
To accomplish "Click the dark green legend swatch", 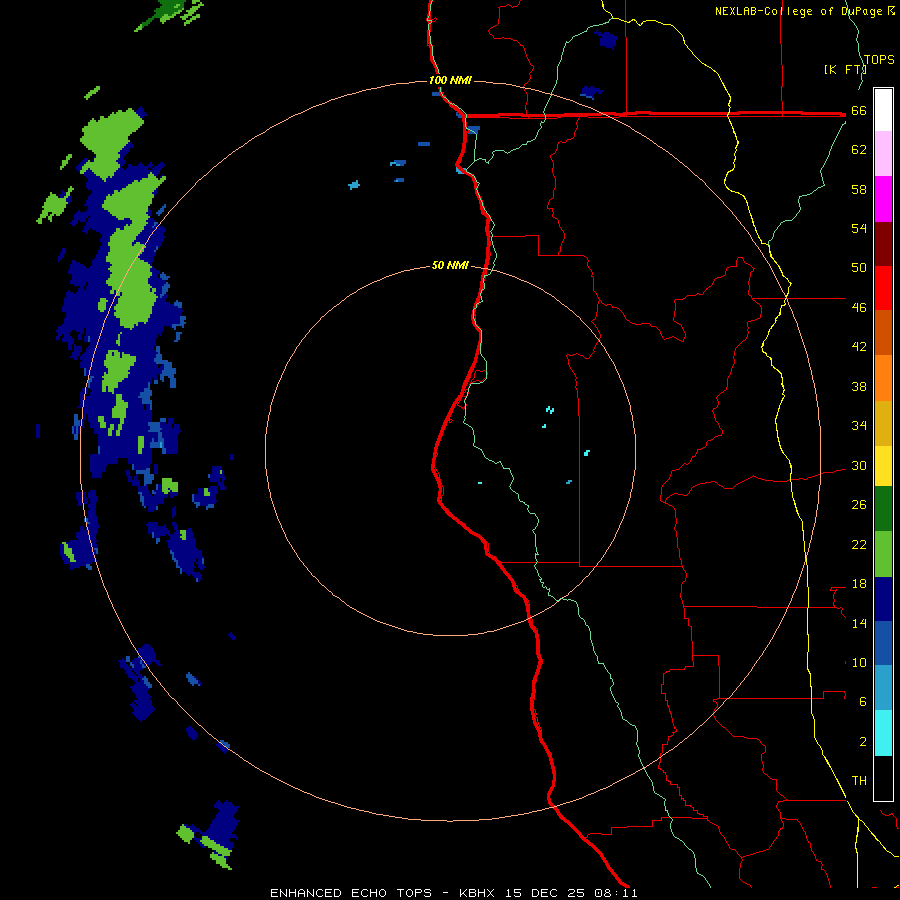I will tap(883, 509).
